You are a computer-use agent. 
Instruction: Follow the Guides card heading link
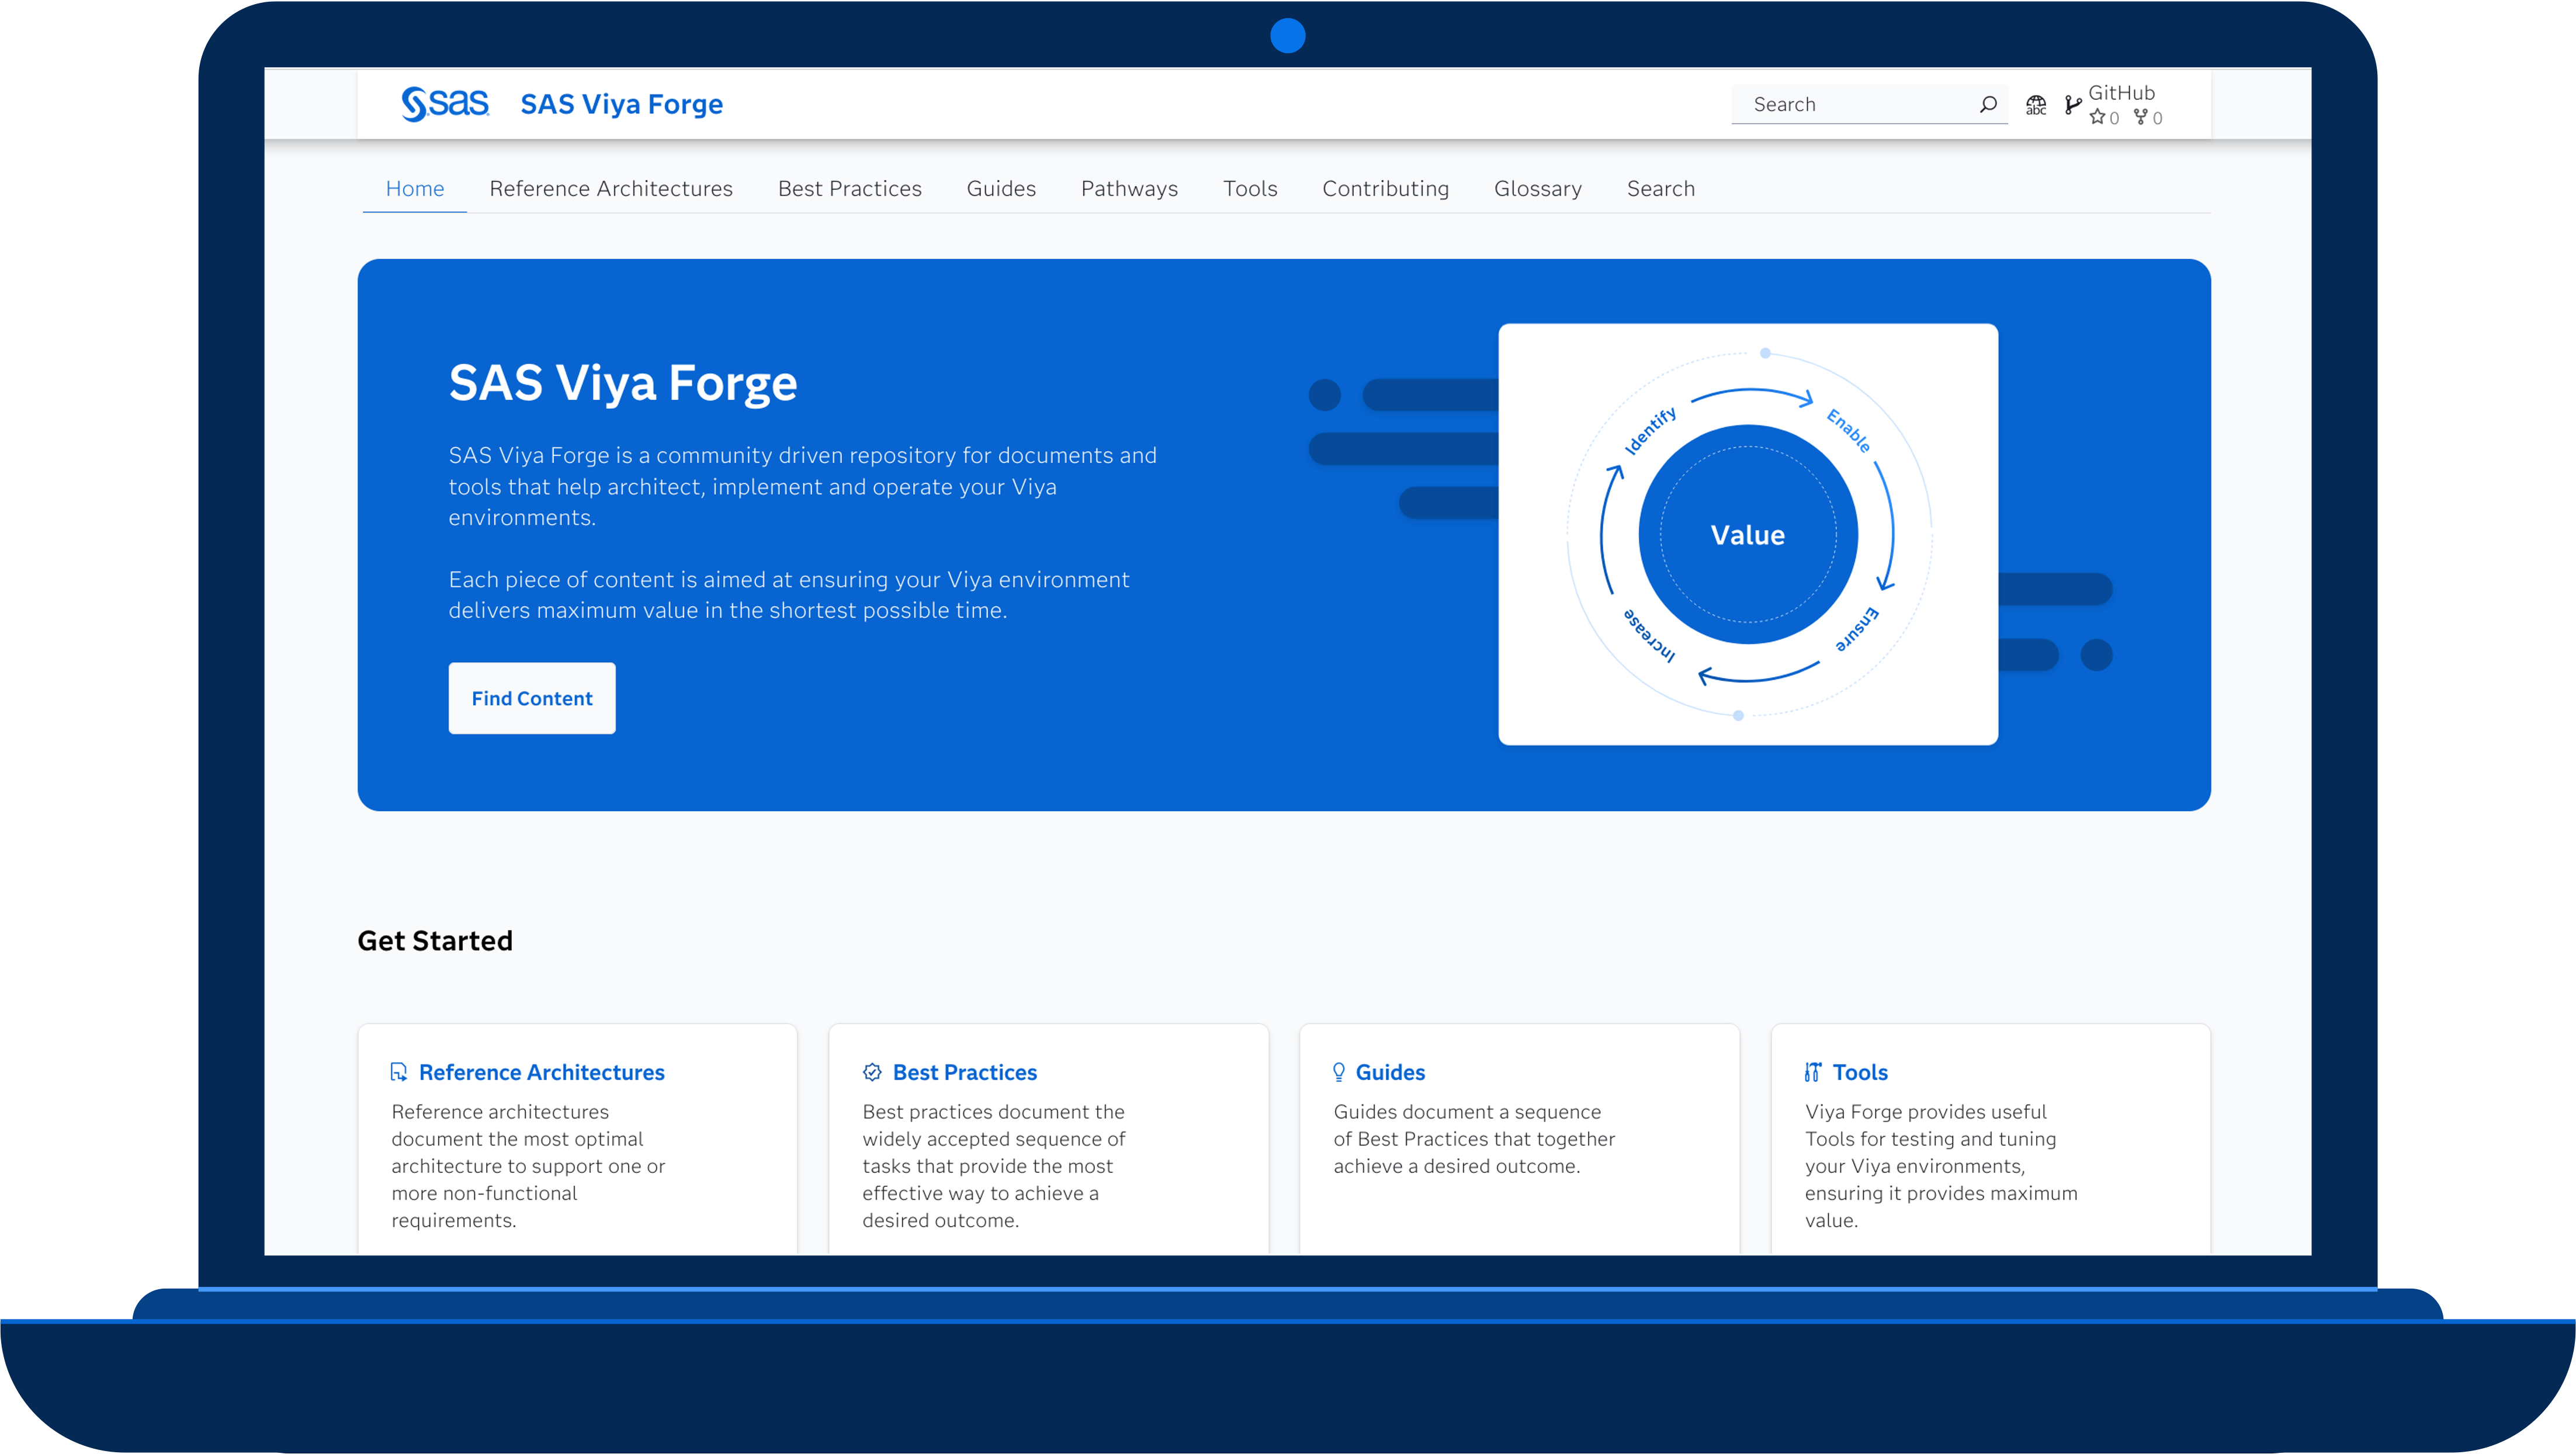1390,1072
